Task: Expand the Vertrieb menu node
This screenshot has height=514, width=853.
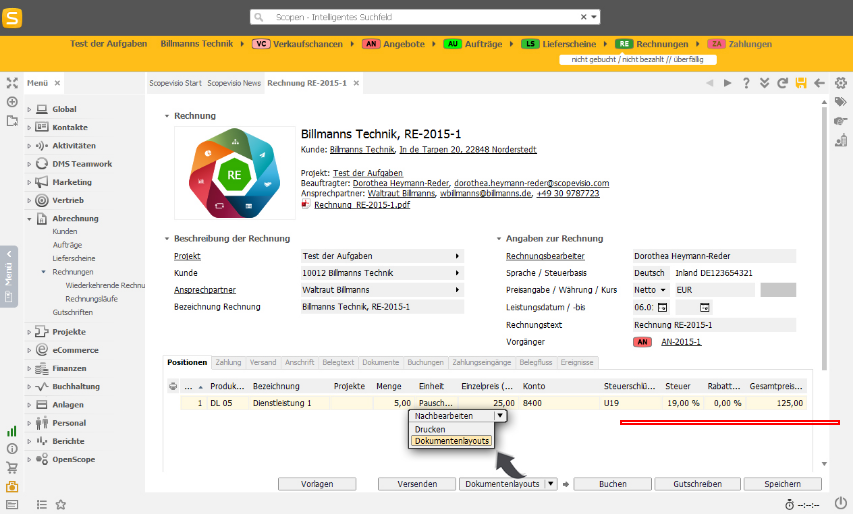Action: pyautogui.click(x=29, y=200)
